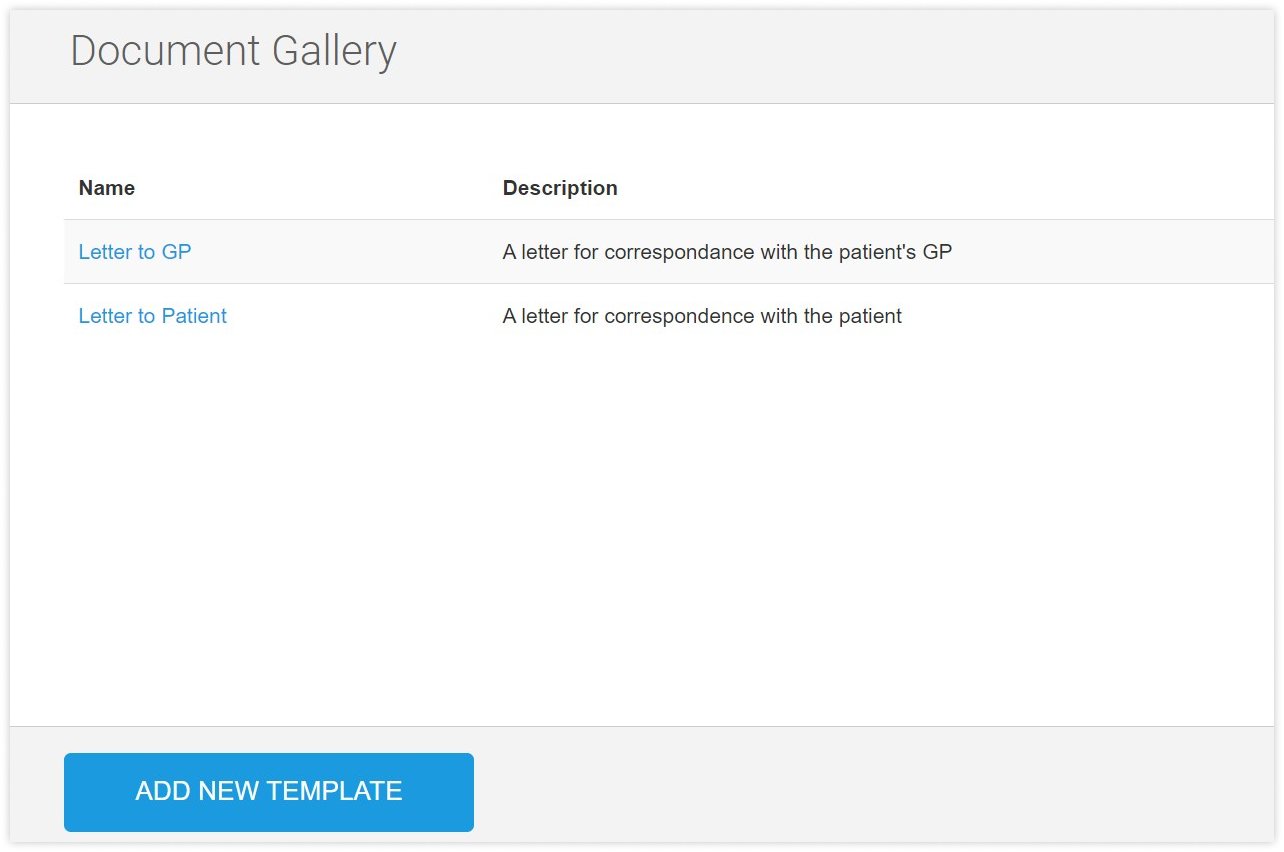Select the Letter to GP description text
Viewport: 1284px width, 852px height.
tap(726, 252)
